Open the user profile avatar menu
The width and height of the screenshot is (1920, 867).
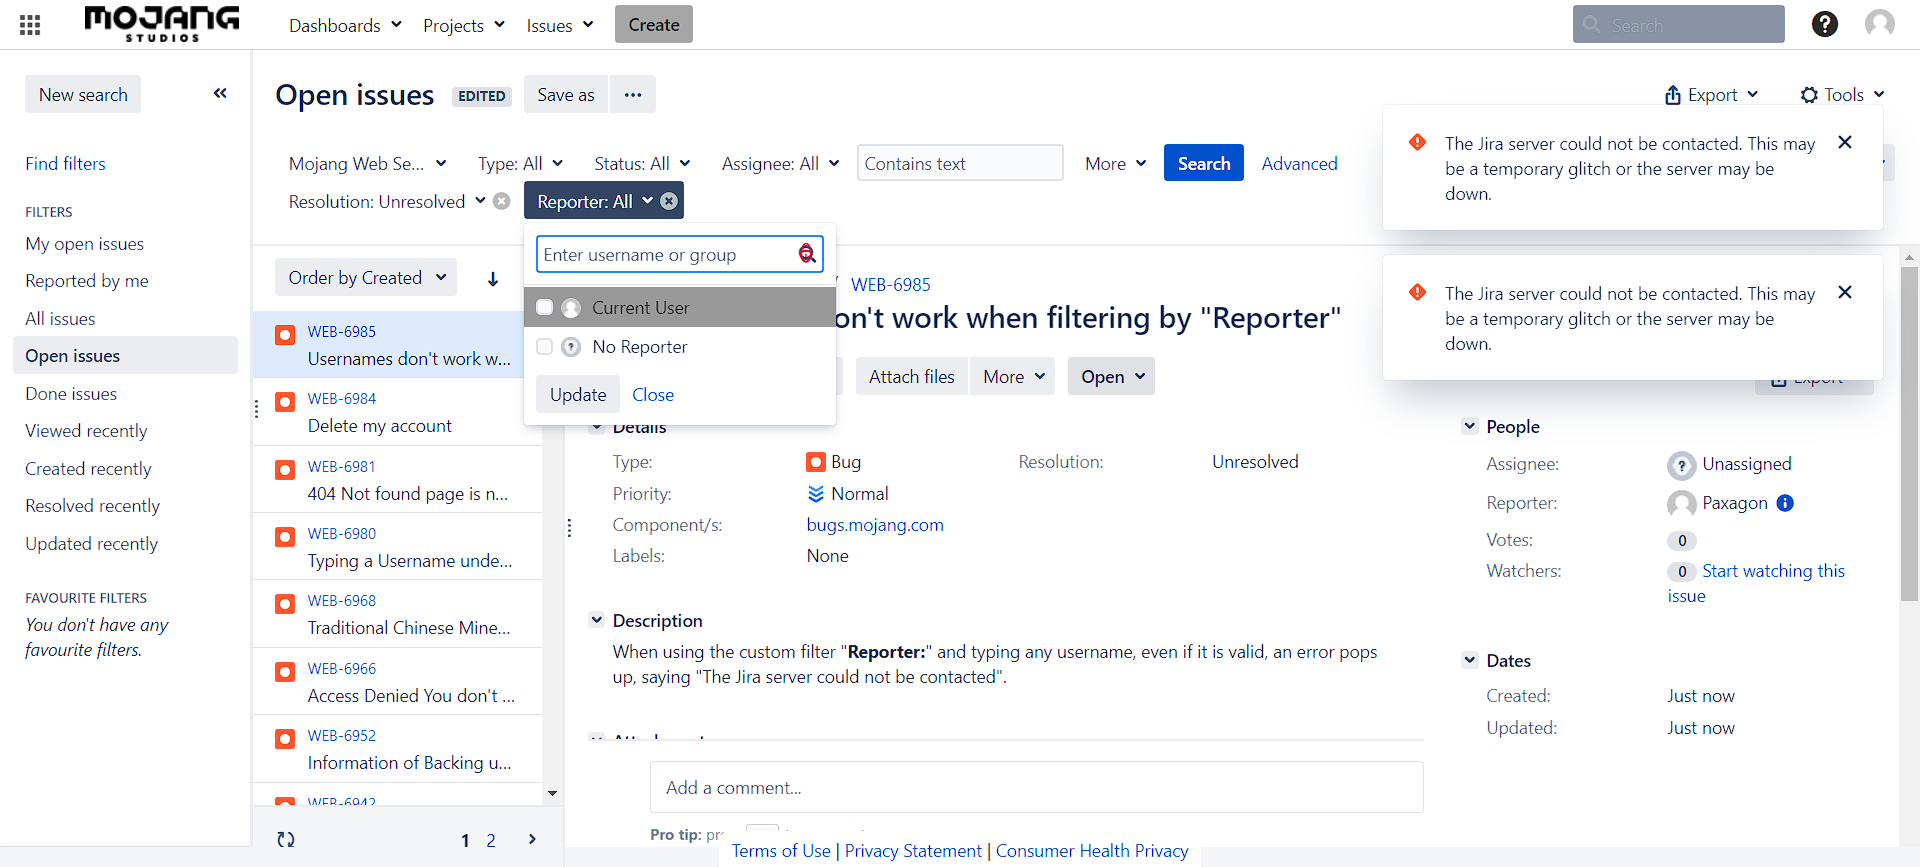(1879, 24)
